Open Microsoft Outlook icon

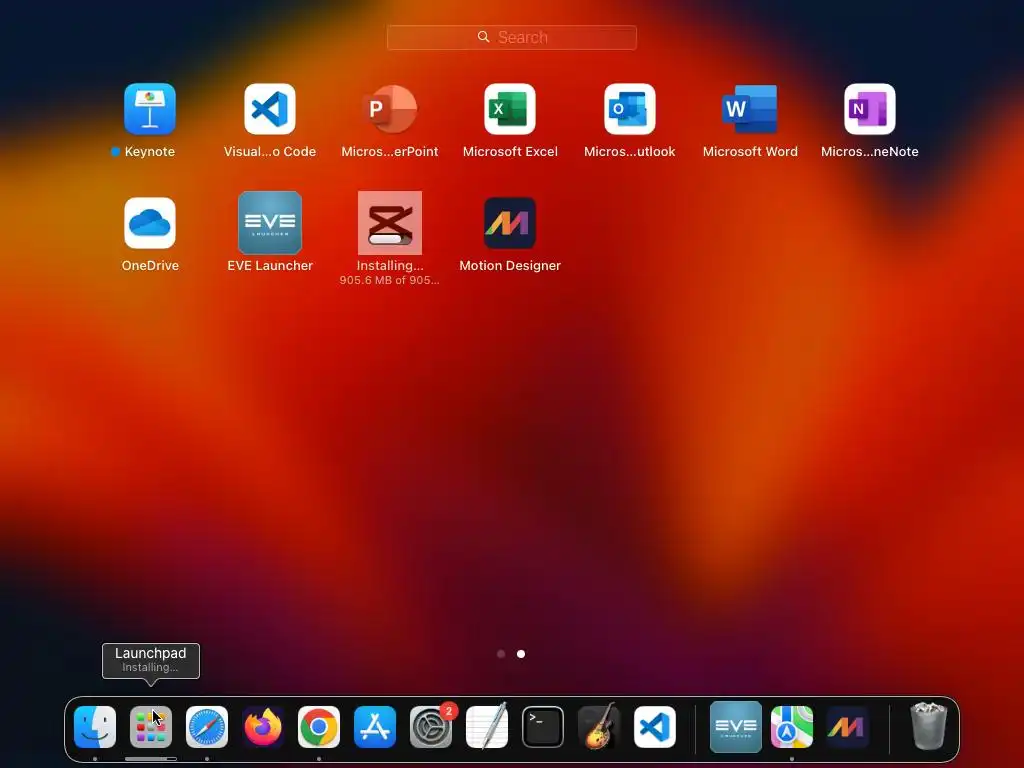point(630,108)
